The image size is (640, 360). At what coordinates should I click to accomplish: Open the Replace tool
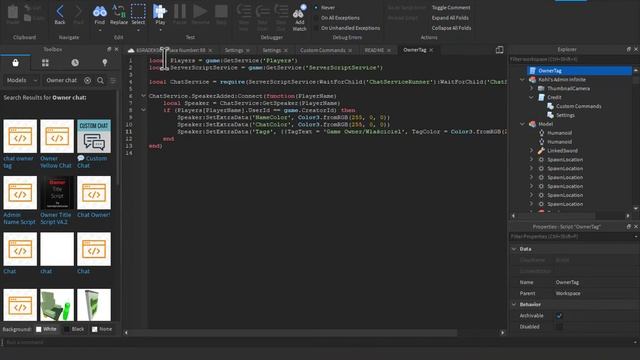[119, 15]
